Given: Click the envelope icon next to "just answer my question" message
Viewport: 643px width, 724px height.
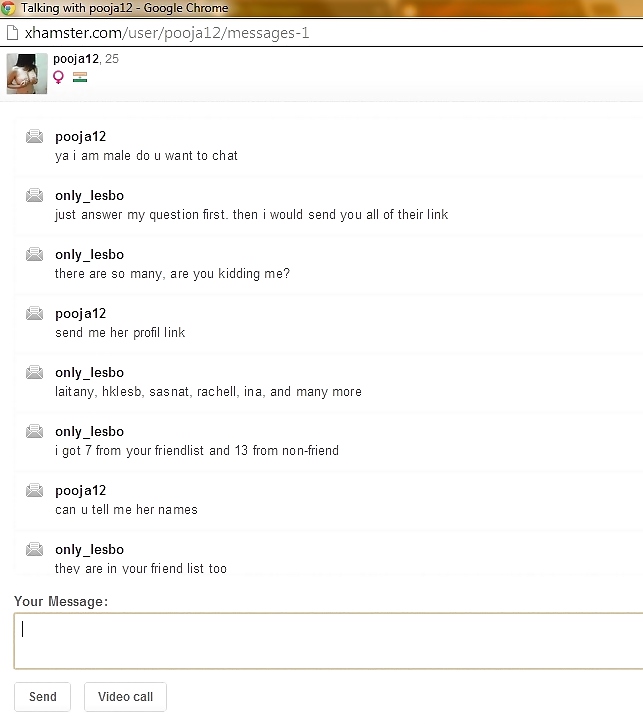Looking at the screenshot, I should 34,195.
